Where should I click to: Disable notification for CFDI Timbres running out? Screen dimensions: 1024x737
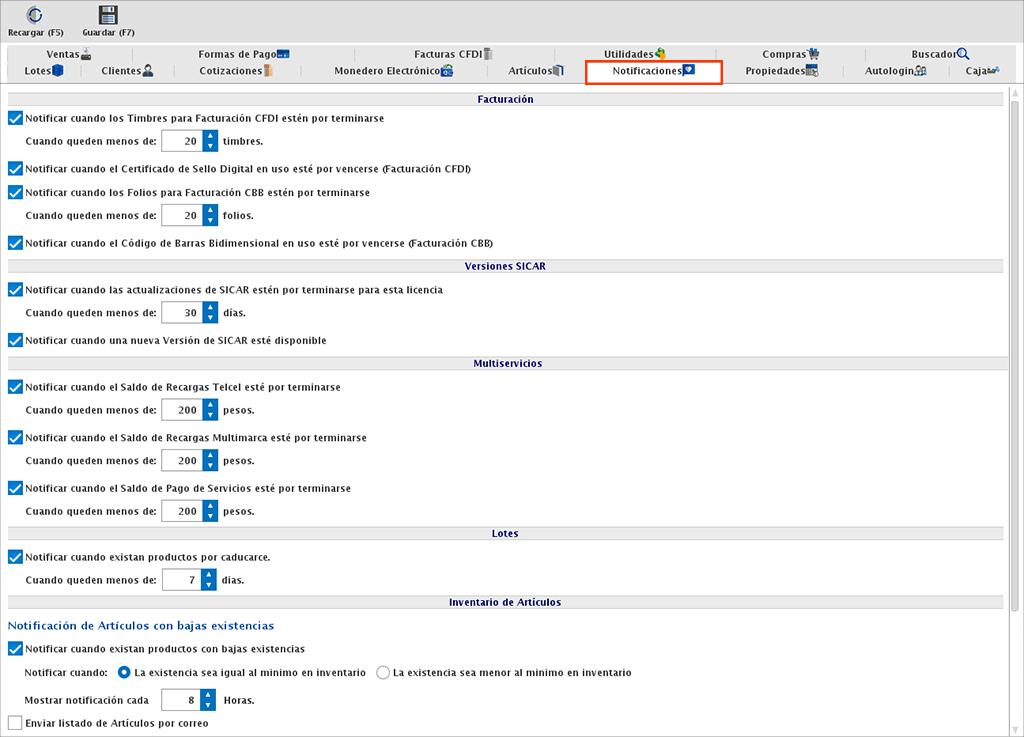[15, 118]
